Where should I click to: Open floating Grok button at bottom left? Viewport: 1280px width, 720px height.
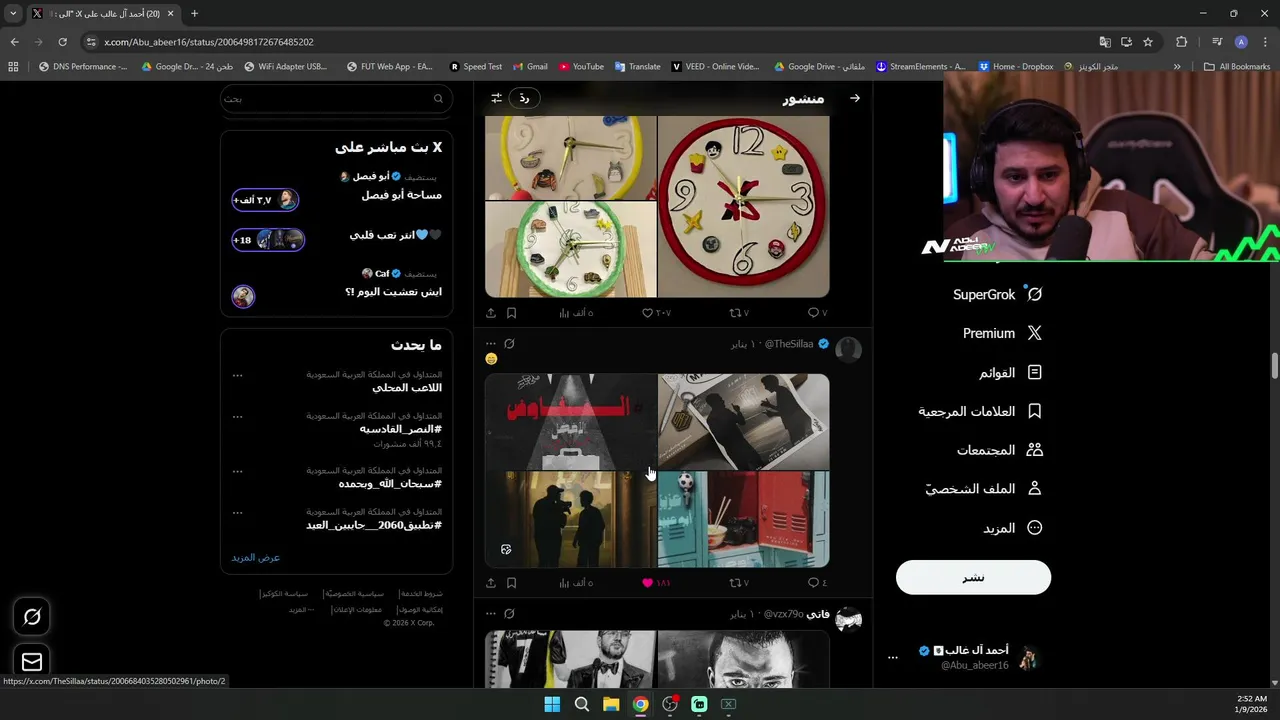(32, 618)
